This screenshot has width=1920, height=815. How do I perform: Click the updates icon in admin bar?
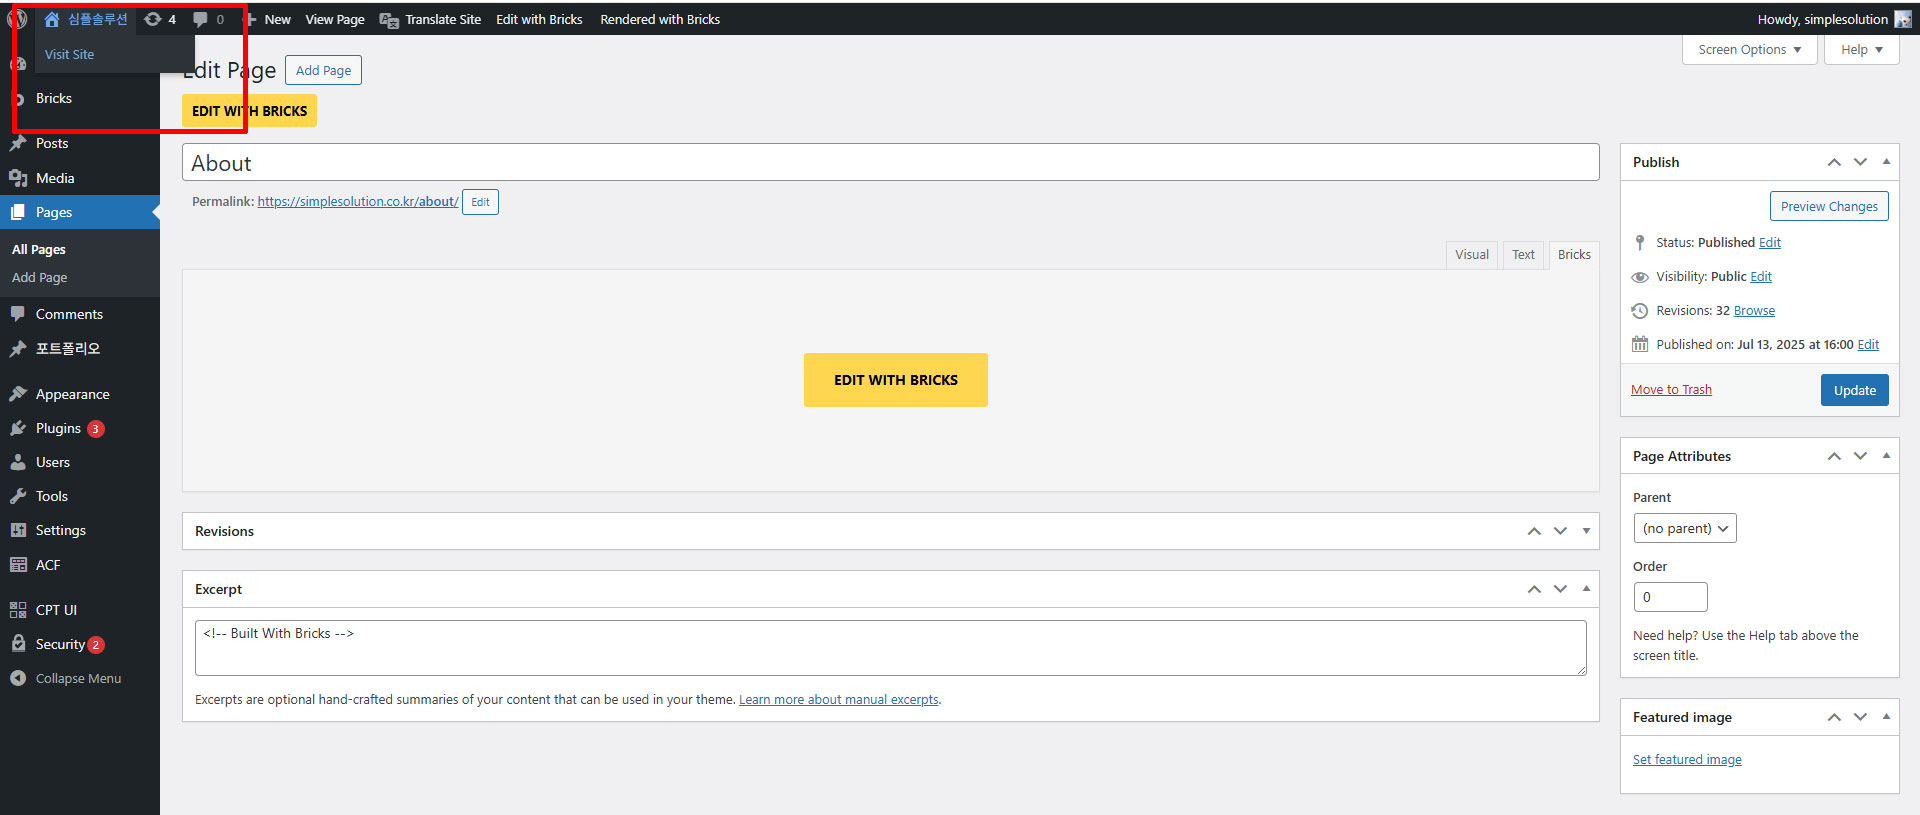coord(153,19)
